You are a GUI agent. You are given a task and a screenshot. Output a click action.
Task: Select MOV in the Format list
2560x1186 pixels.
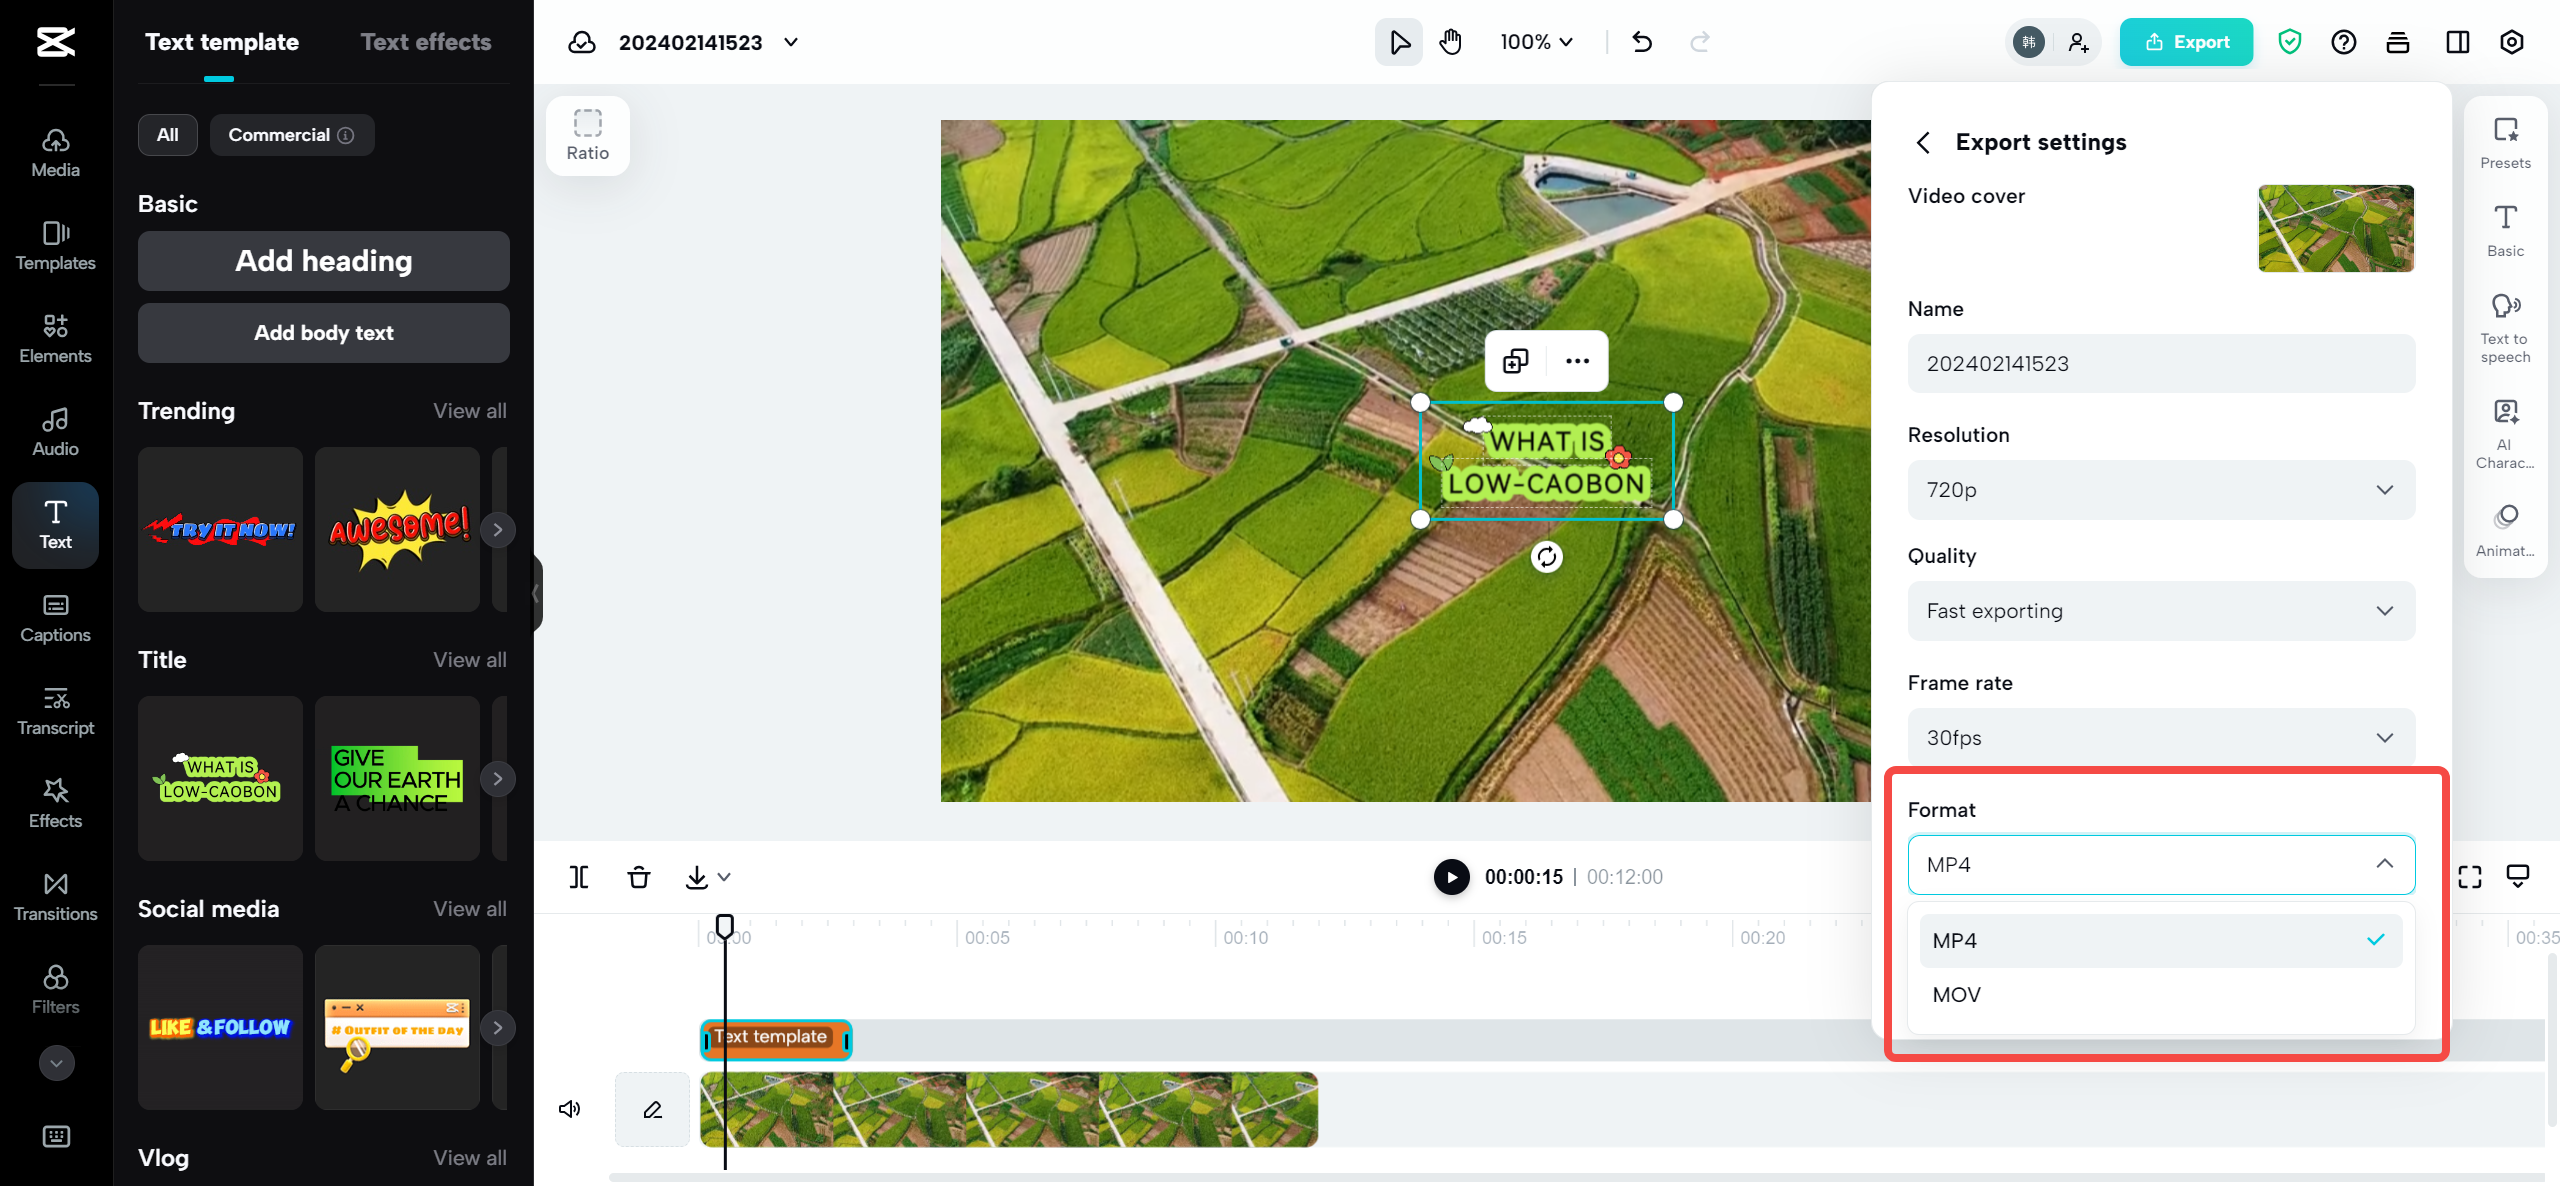(x=1955, y=994)
